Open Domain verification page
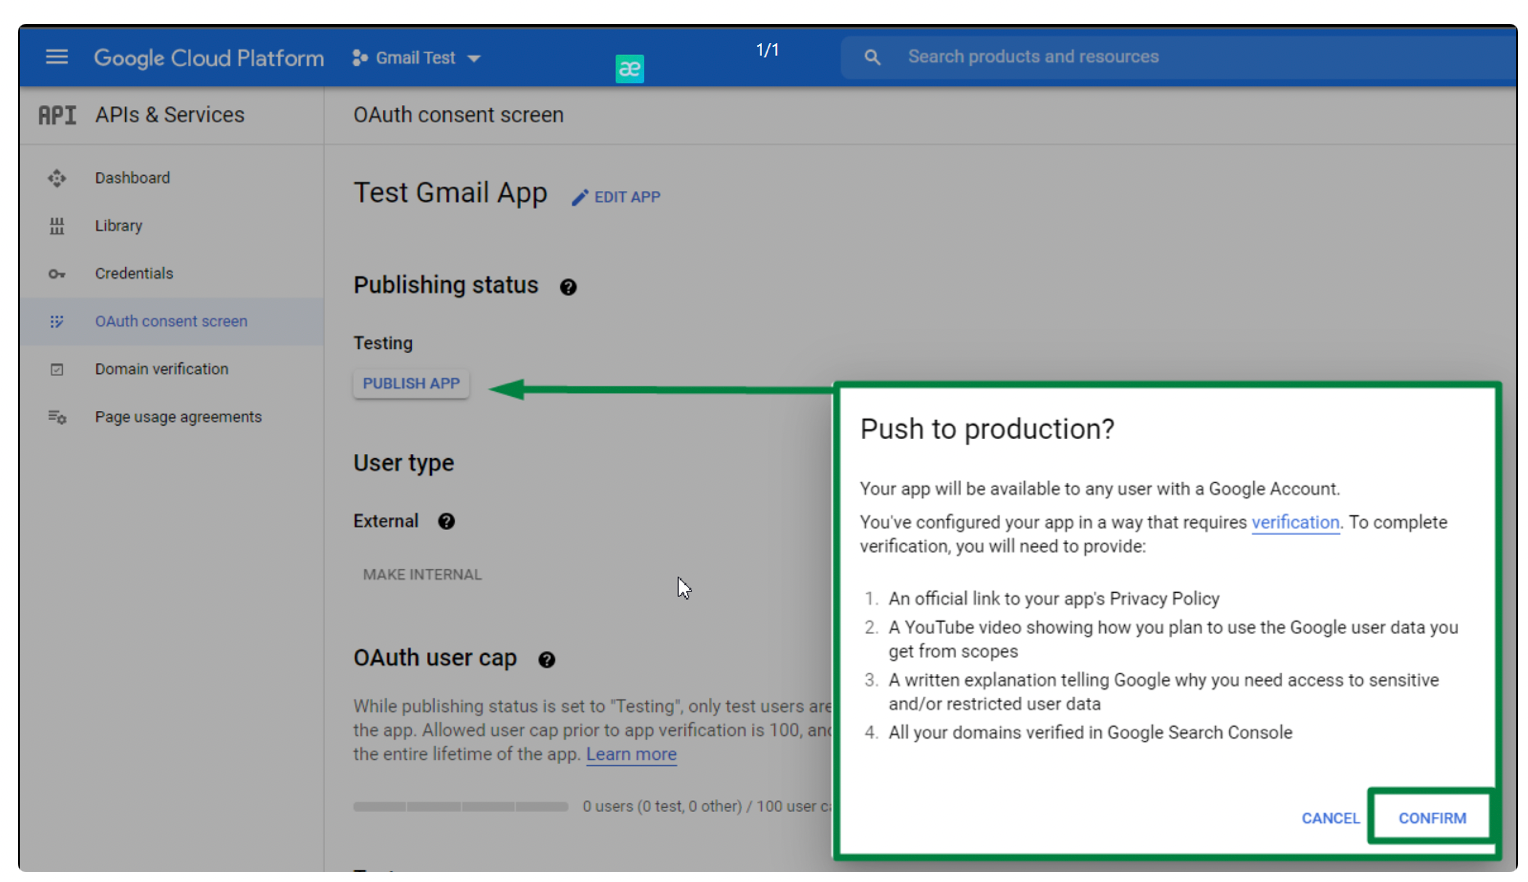The image size is (1528, 882). coord(162,369)
